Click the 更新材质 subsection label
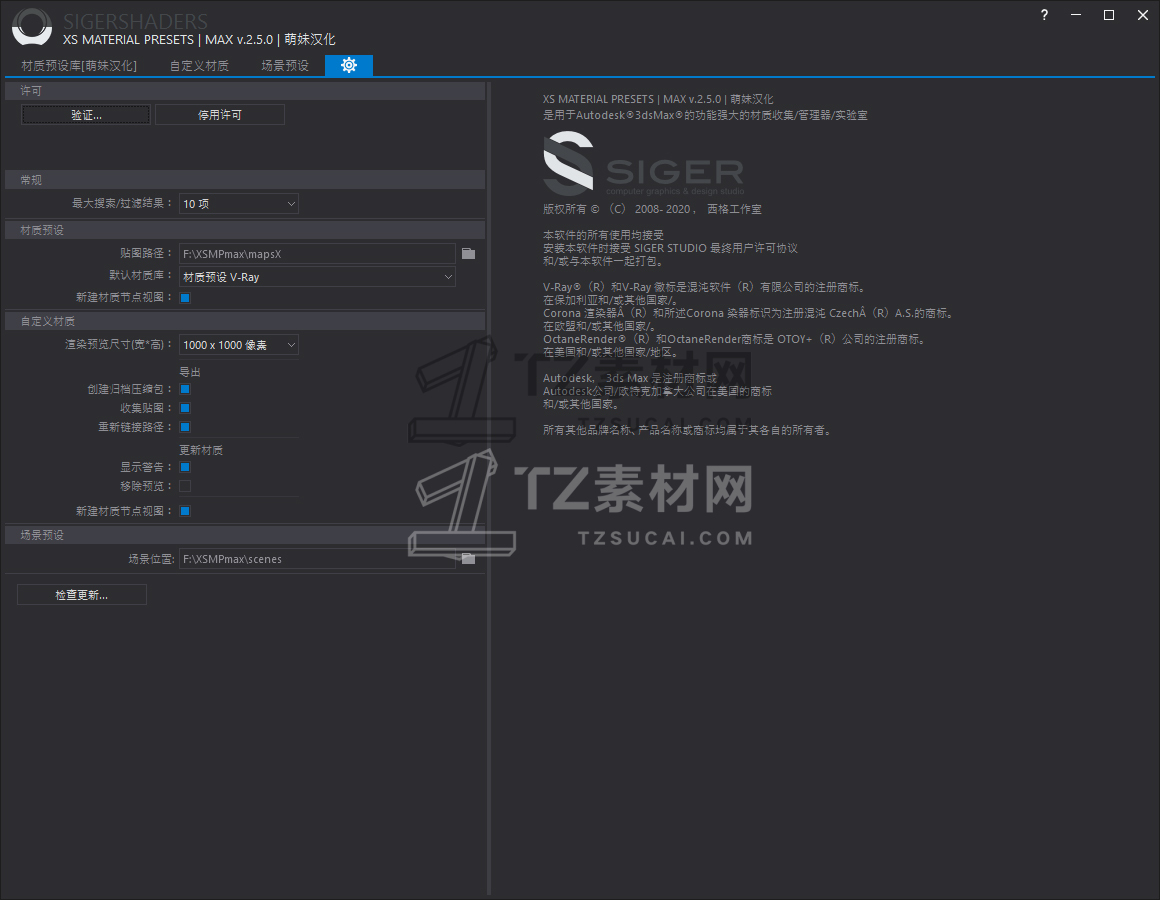The image size is (1160, 900). point(201,450)
